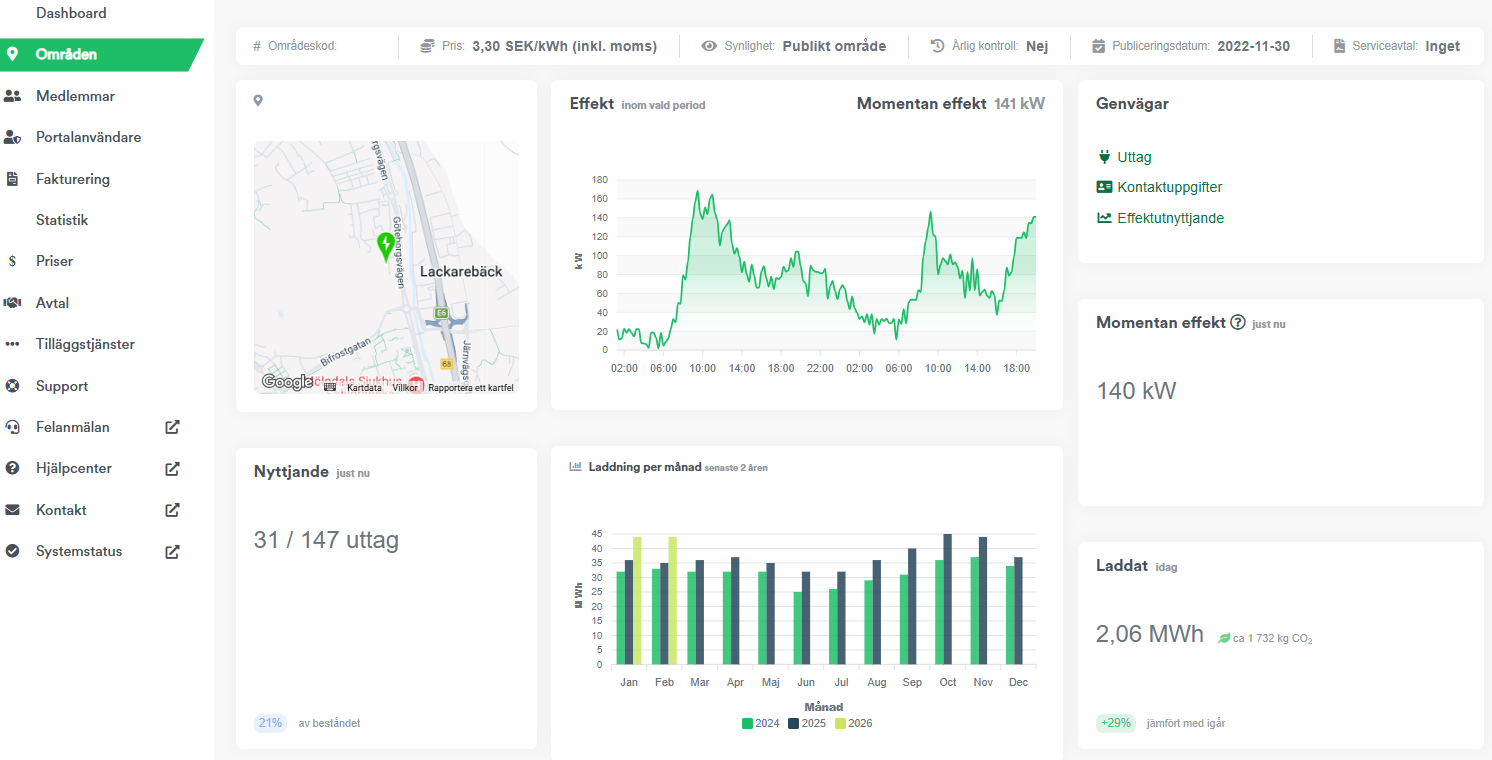The image size is (1492, 760).
Task: Click the Fakturering document icon
Action: click(x=13, y=179)
